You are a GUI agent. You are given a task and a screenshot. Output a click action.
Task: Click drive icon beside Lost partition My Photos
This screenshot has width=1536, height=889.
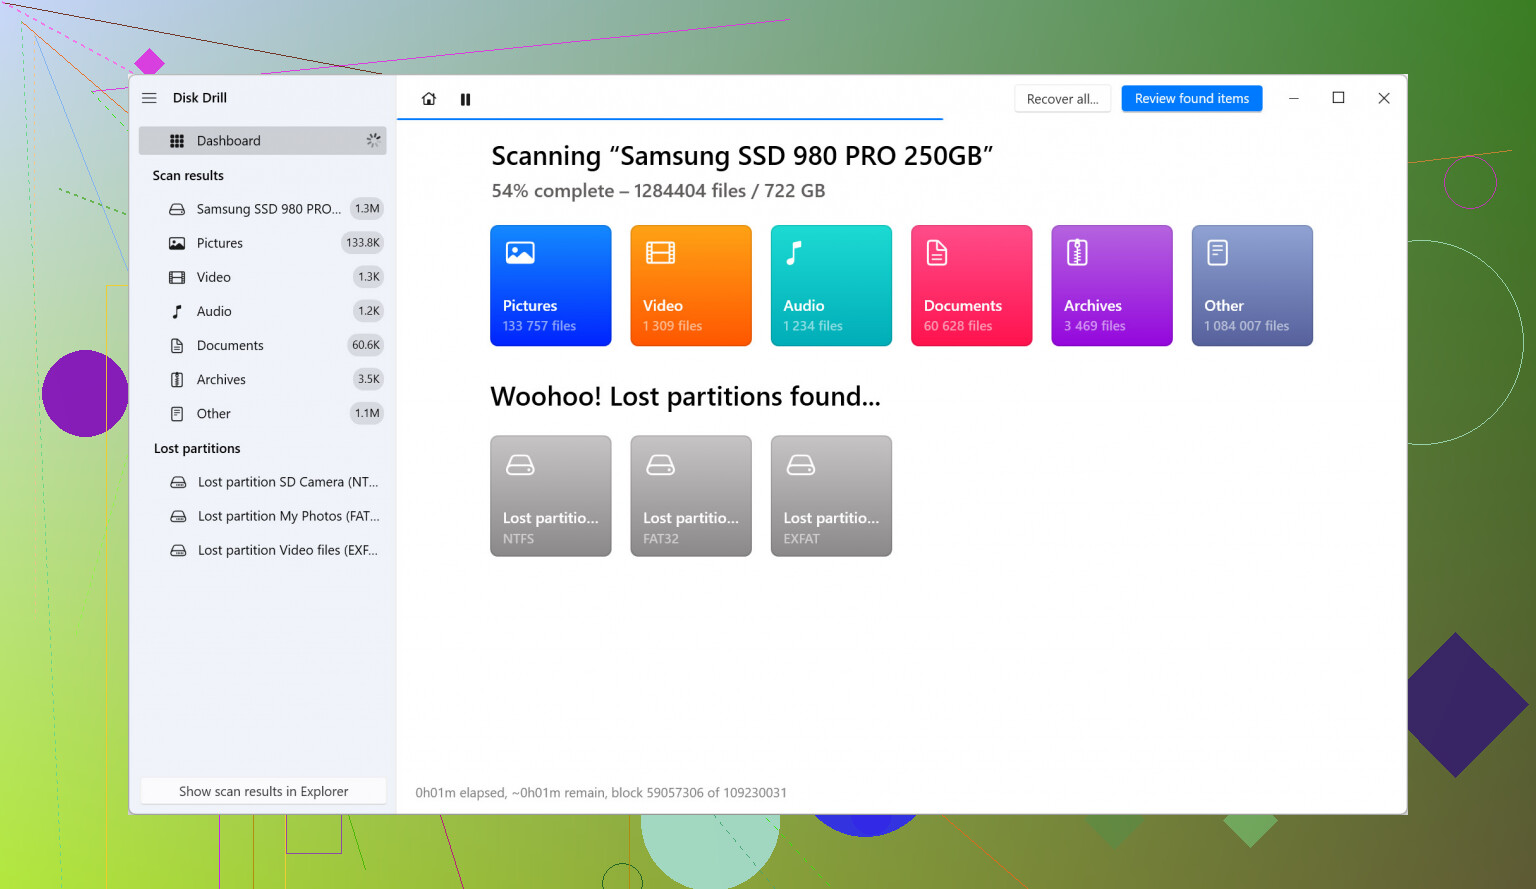pyautogui.click(x=178, y=516)
